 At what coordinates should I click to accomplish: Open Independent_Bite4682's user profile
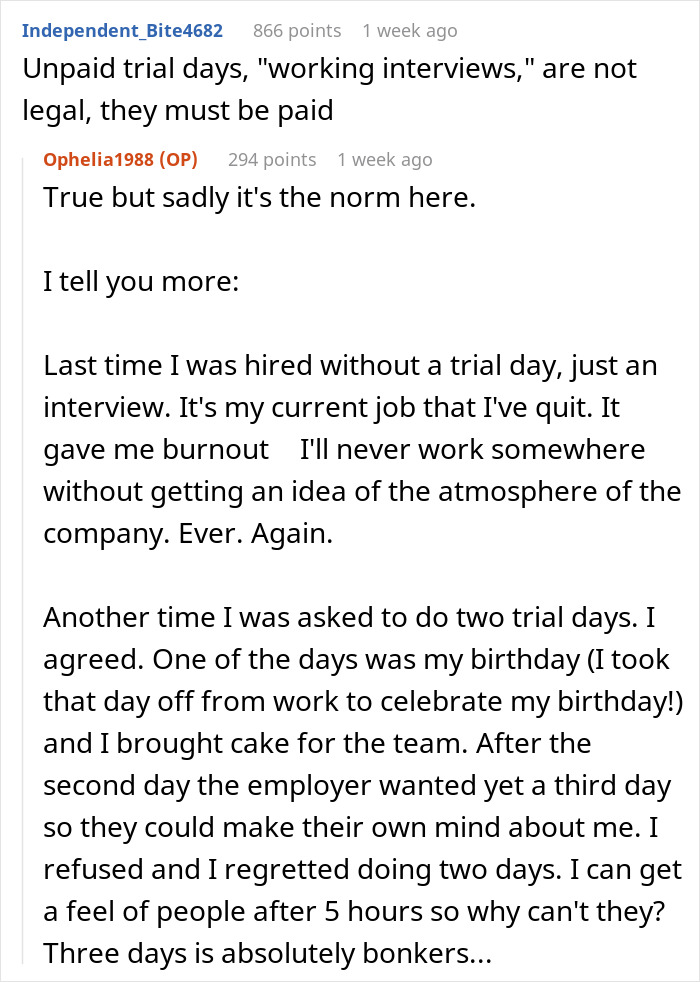[122, 30]
